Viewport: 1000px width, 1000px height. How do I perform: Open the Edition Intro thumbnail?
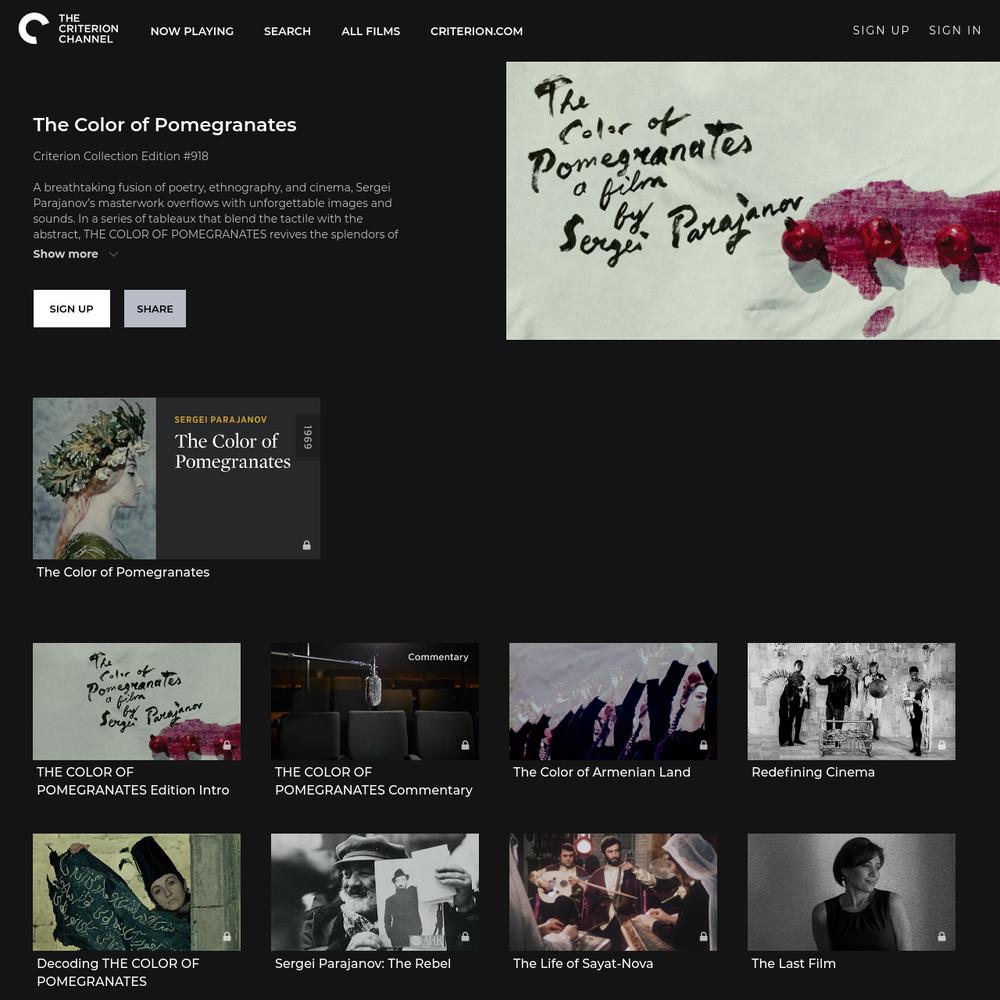click(x=137, y=702)
